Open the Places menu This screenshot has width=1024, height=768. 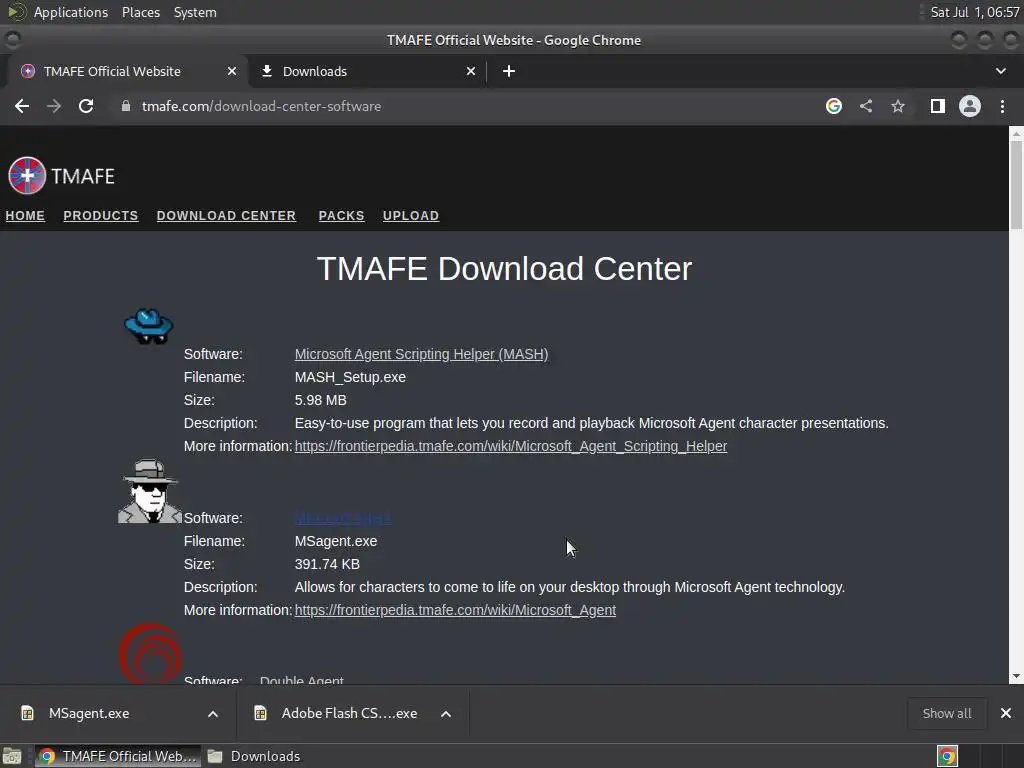[x=140, y=12]
